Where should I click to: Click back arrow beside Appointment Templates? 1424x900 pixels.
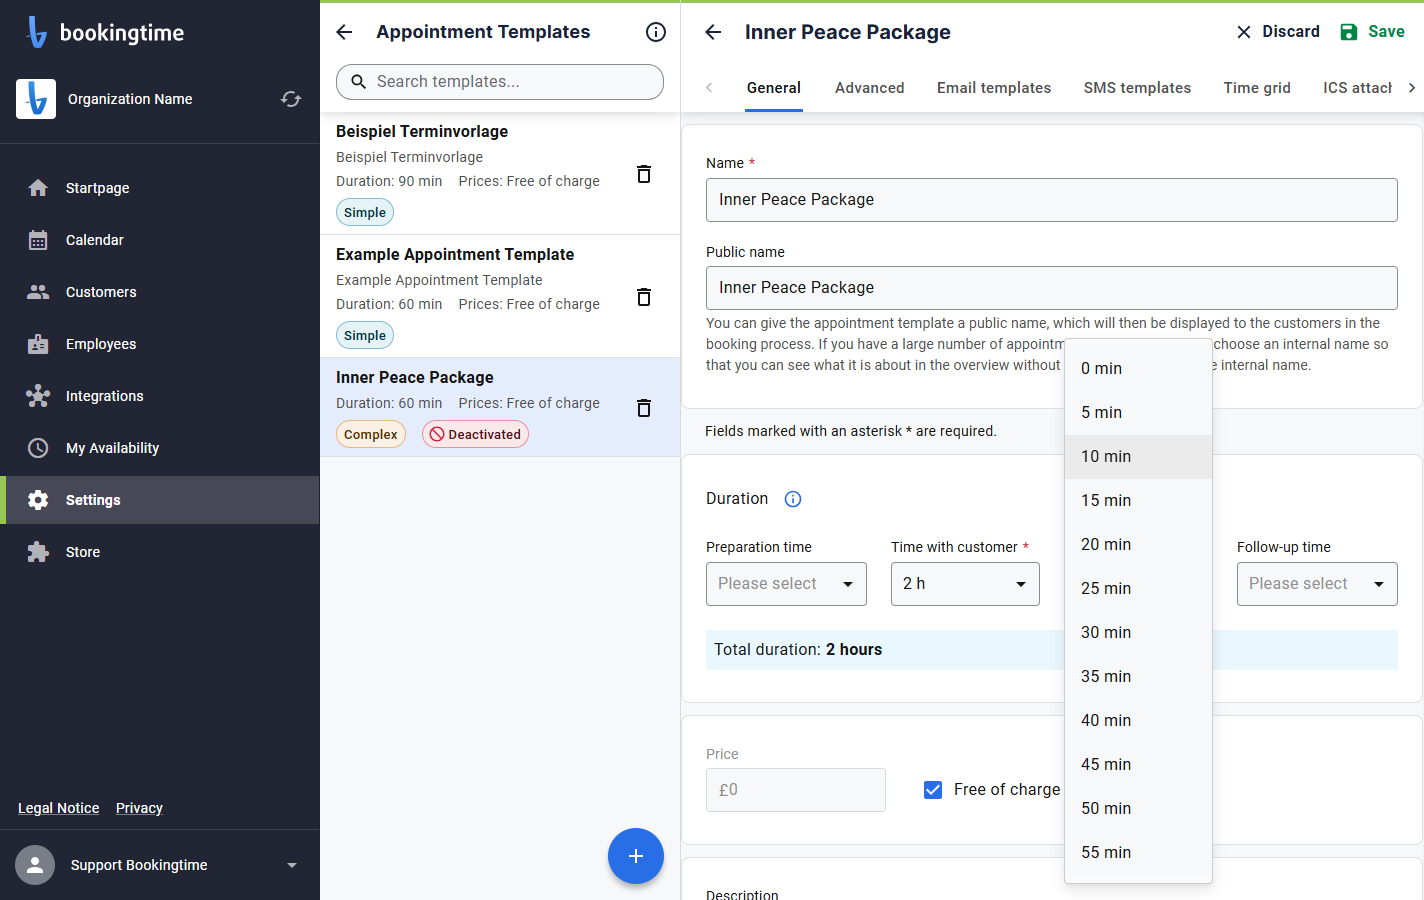click(344, 32)
